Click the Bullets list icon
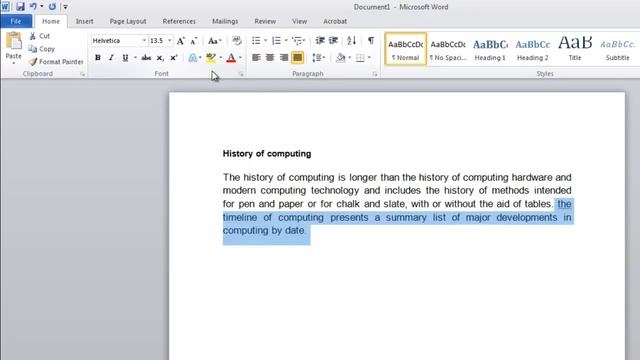Viewport: 640px width, 360px height. pyautogui.click(x=256, y=41)
